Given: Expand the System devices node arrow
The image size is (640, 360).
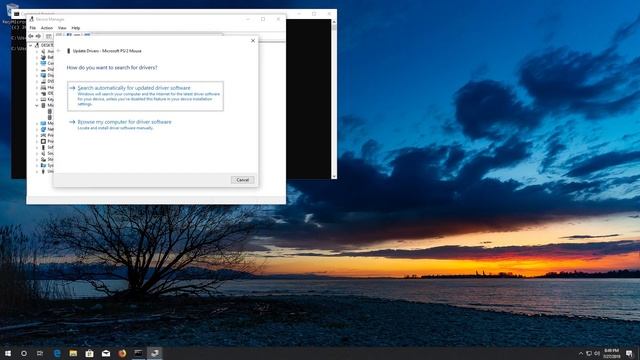Looking at the screenshot, I should pos(37,165).
